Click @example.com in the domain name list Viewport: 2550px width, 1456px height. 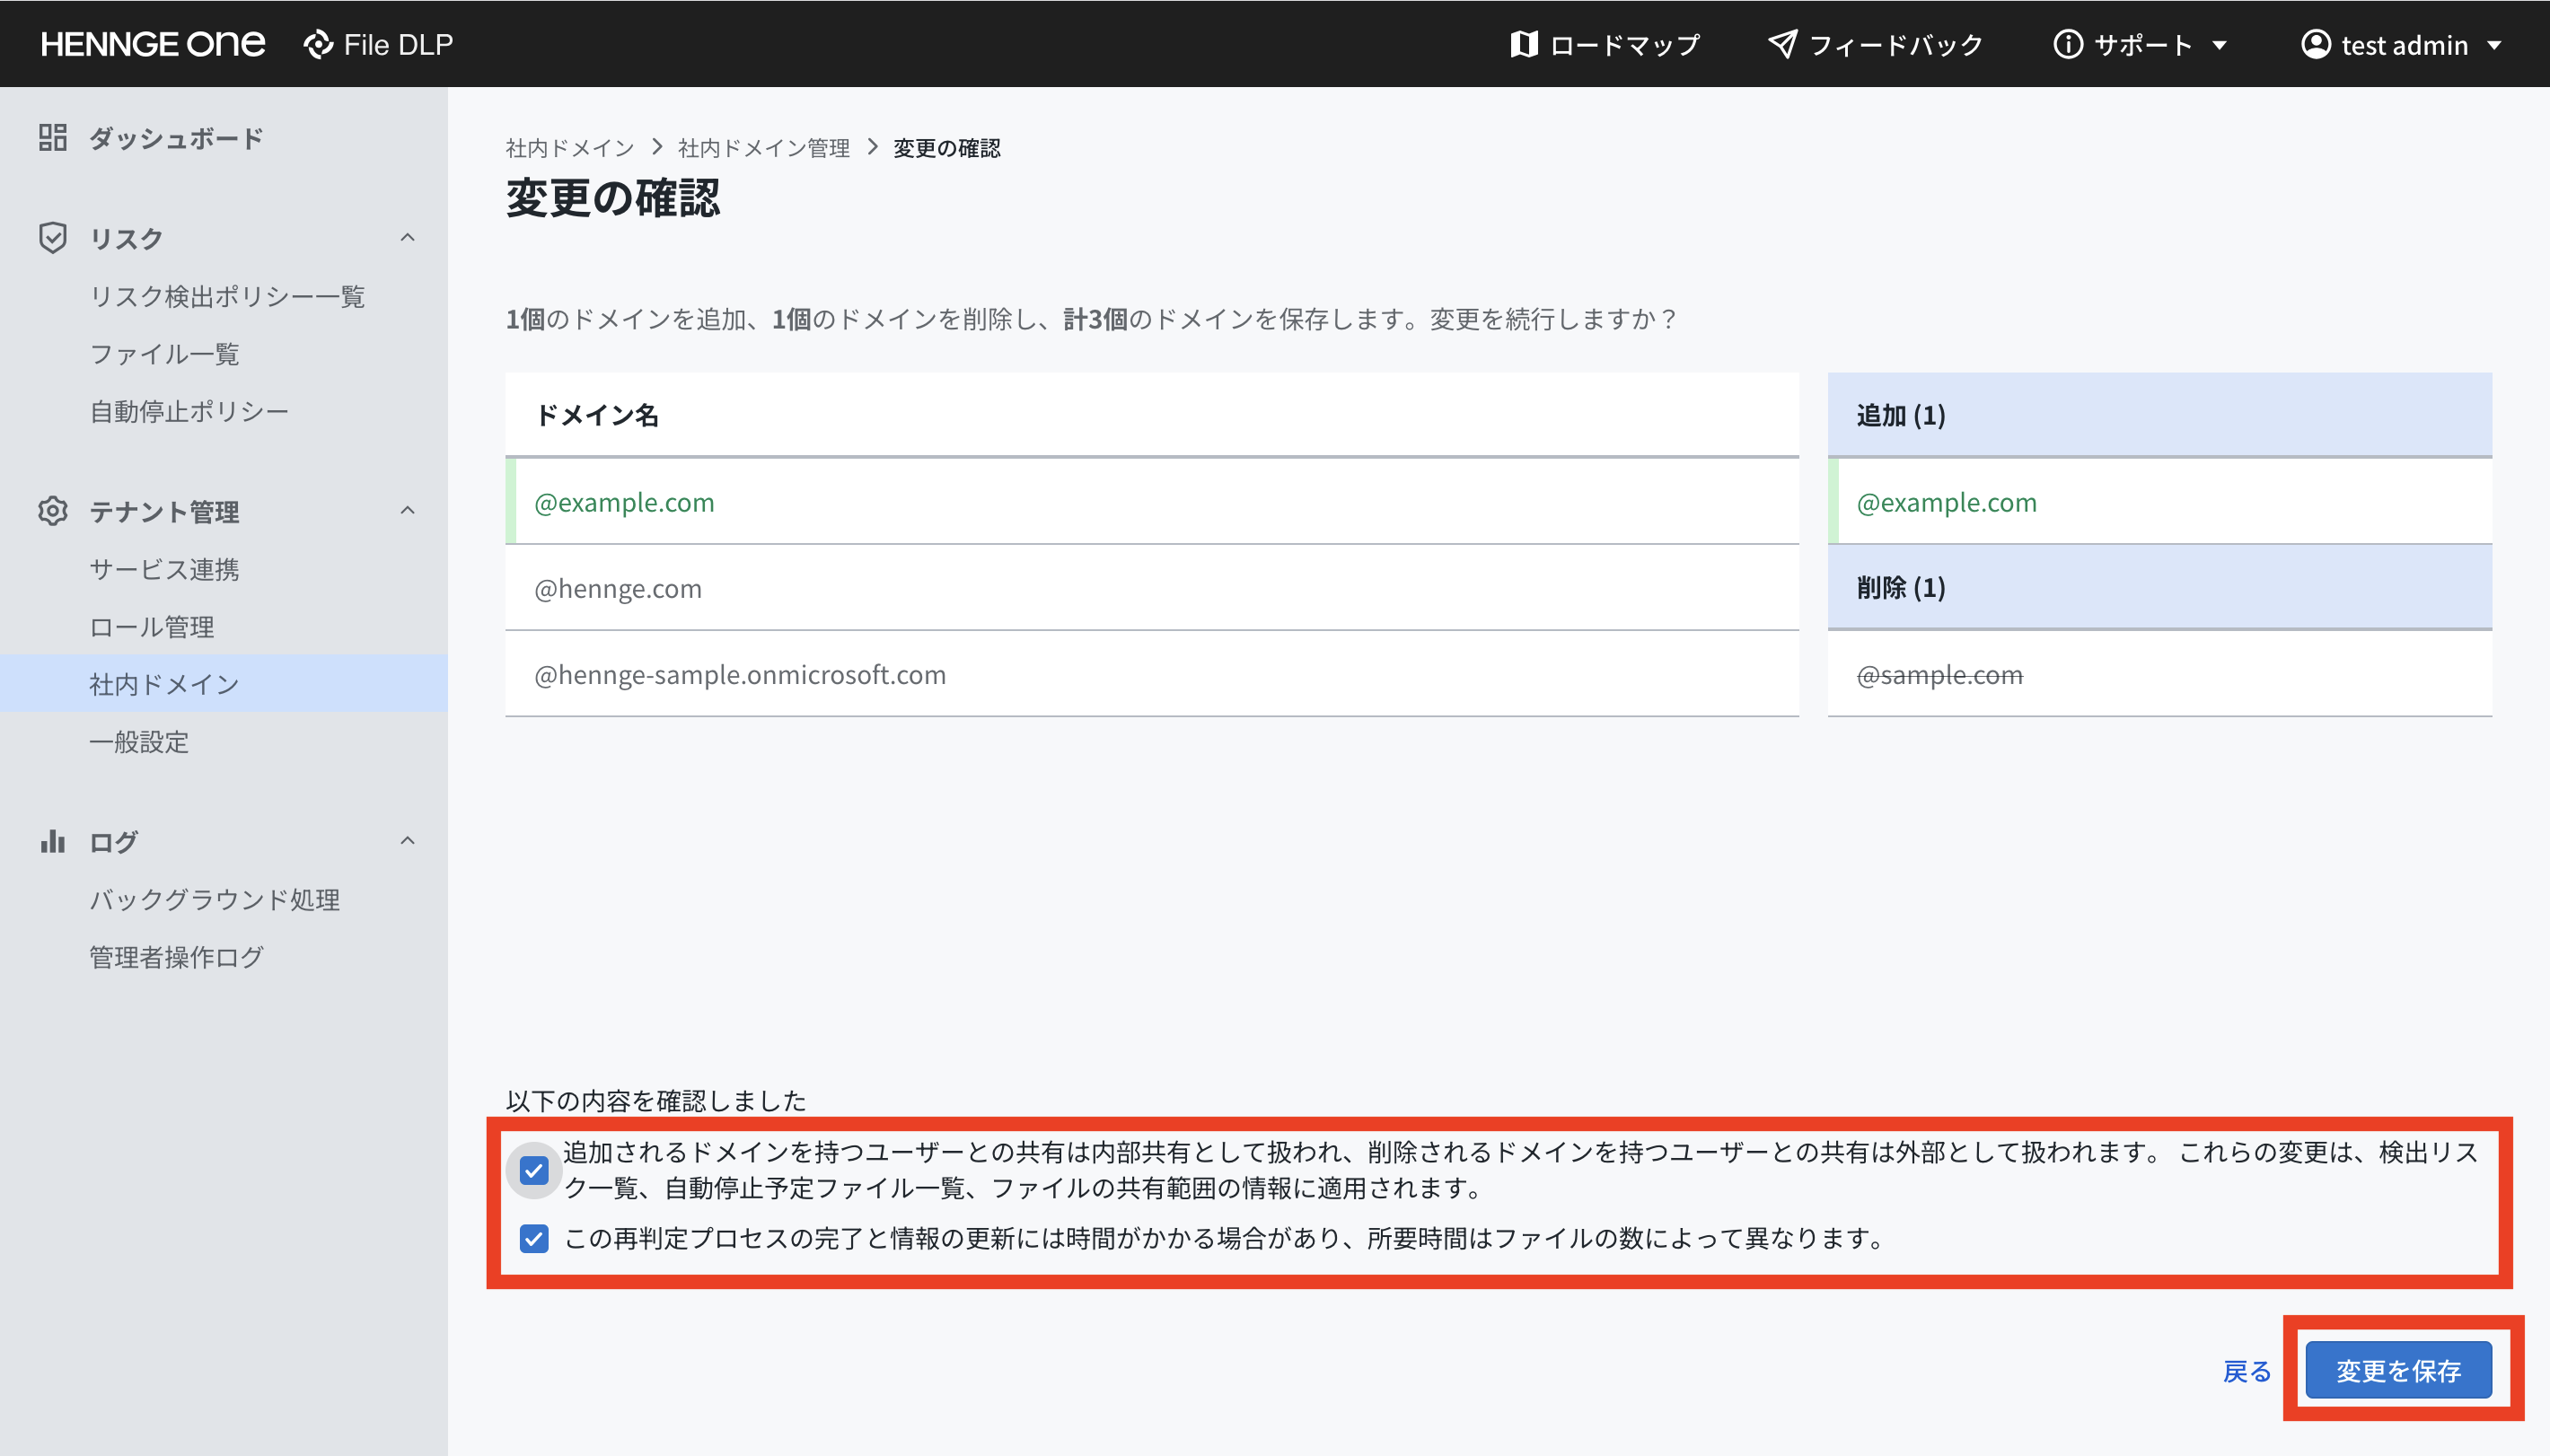pyautogui.click(x=624, y=502)
